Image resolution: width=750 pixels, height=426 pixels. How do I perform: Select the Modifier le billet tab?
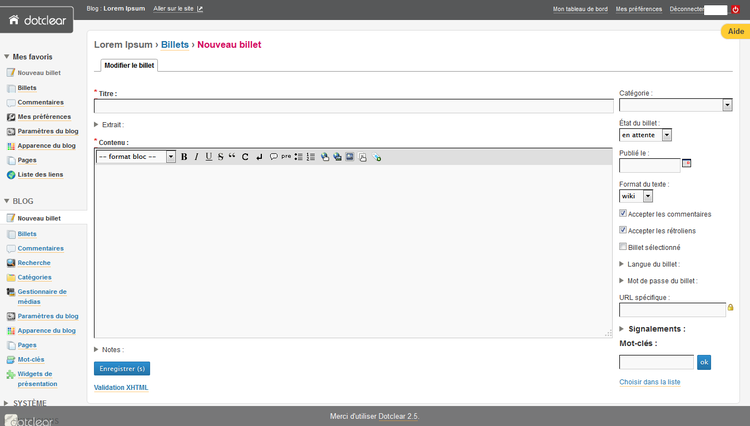point(128,65)
